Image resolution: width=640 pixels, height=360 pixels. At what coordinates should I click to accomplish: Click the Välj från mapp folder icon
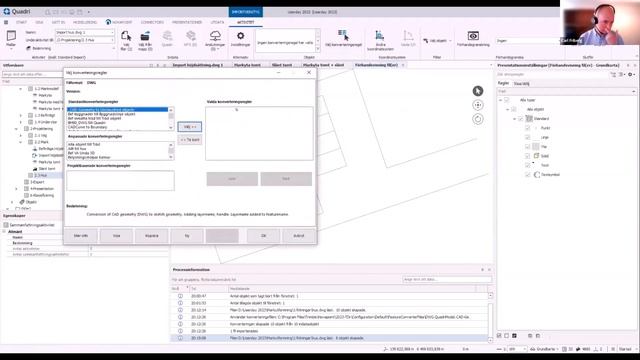pyautogui.click(x=145, y=37)
